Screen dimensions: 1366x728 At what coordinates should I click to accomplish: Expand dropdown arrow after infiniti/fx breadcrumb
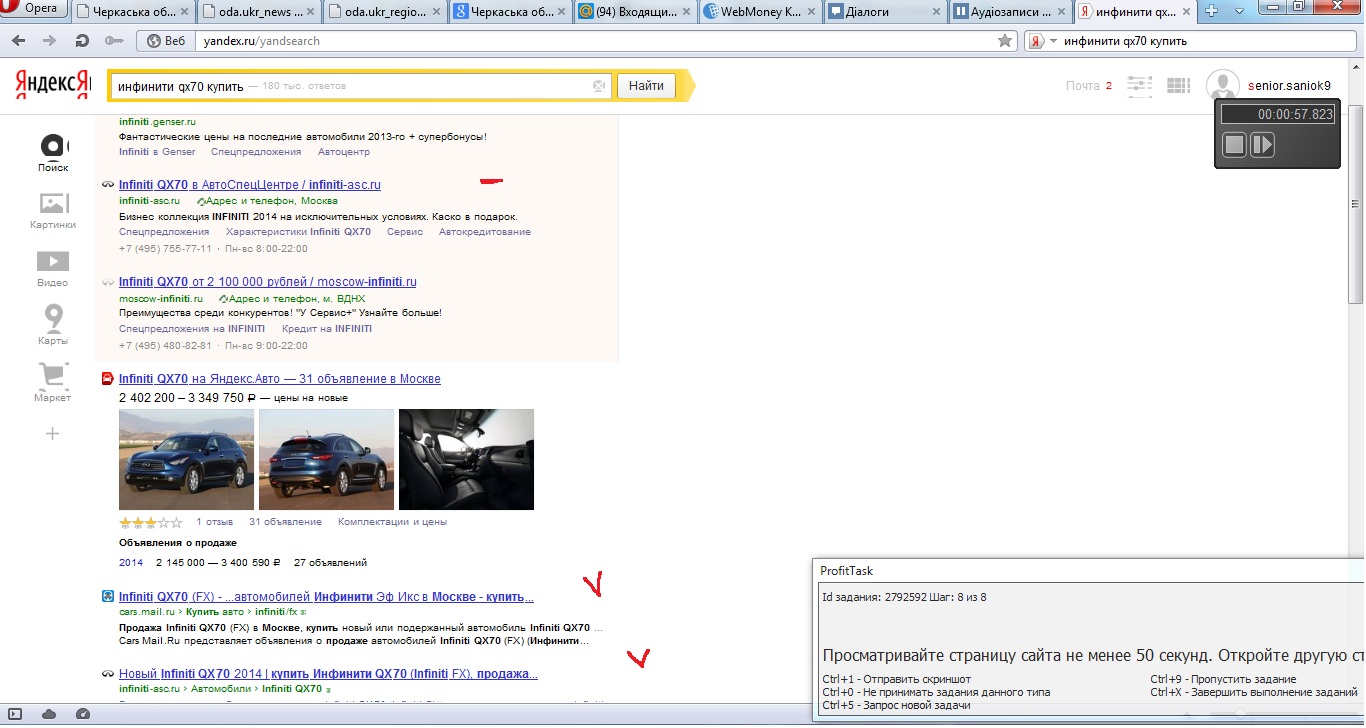coord(302,611)
